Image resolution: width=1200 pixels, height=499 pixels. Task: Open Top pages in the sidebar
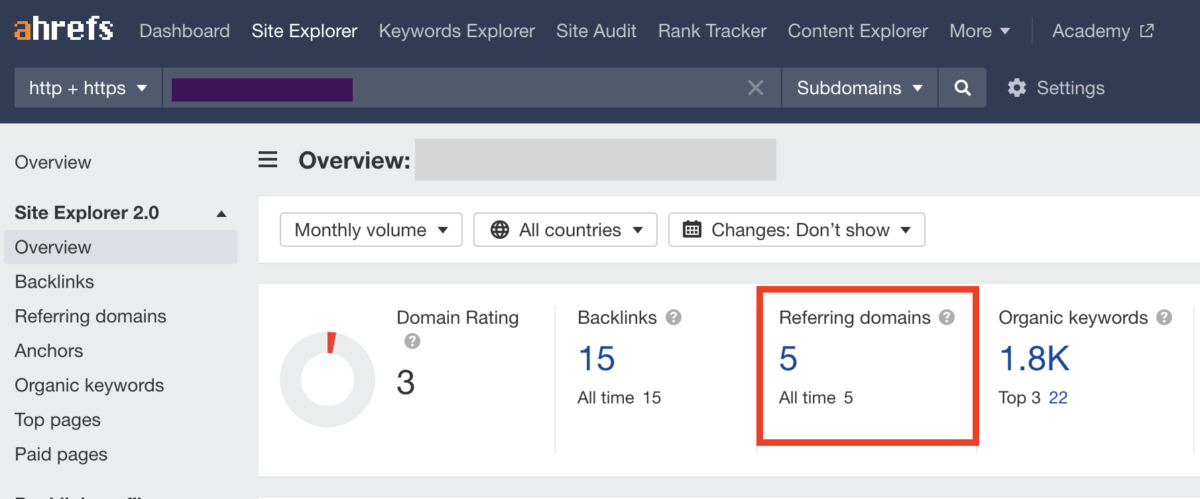58,420
